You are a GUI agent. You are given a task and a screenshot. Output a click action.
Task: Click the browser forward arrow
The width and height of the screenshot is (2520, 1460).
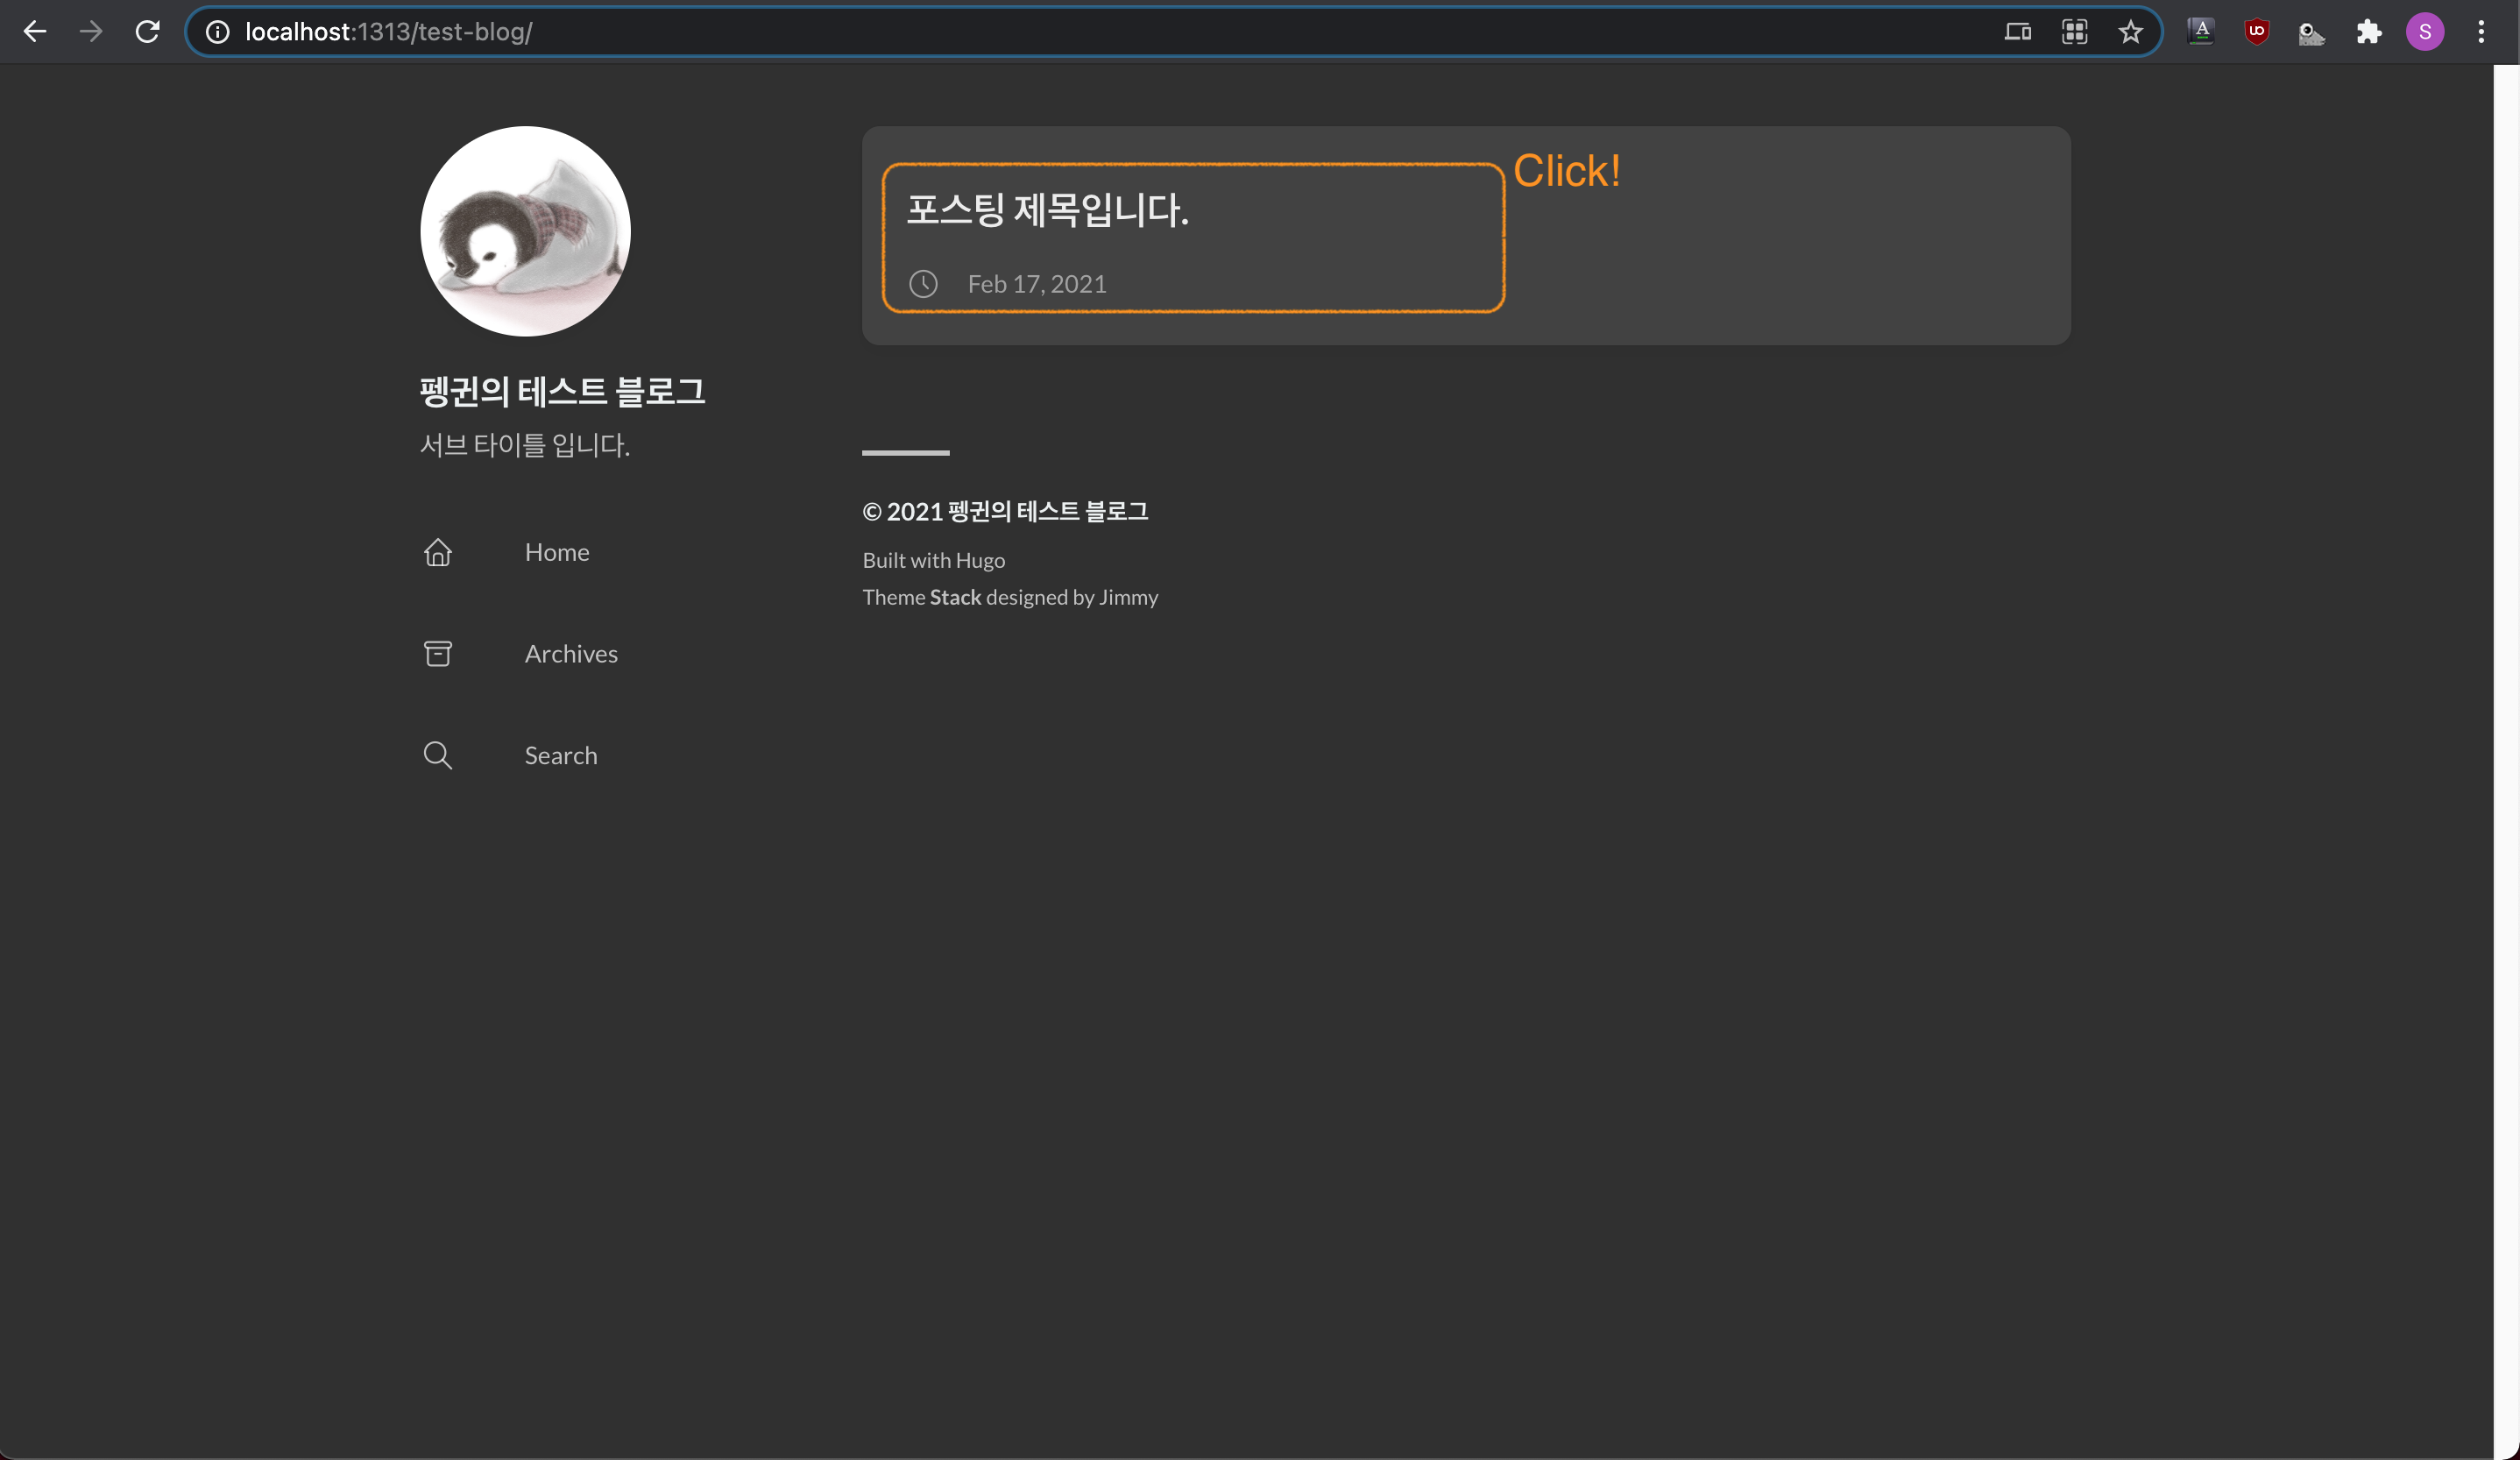pyautogui.click(x=91, y=32)
